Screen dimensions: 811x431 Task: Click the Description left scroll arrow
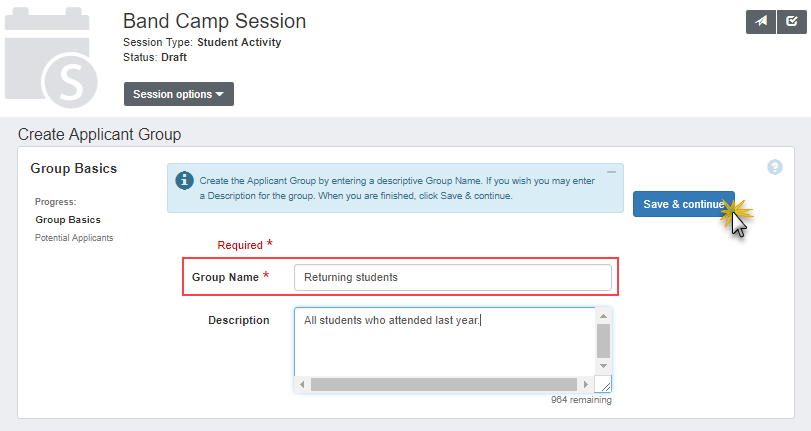[x=302, y=385]
